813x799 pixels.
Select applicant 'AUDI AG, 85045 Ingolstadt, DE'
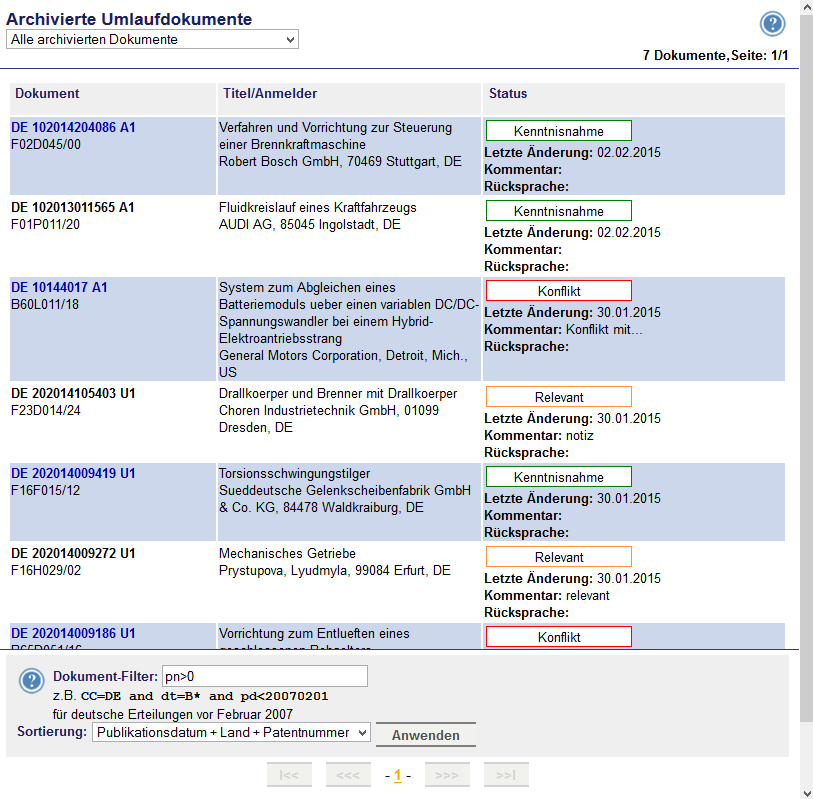point(310,224)
